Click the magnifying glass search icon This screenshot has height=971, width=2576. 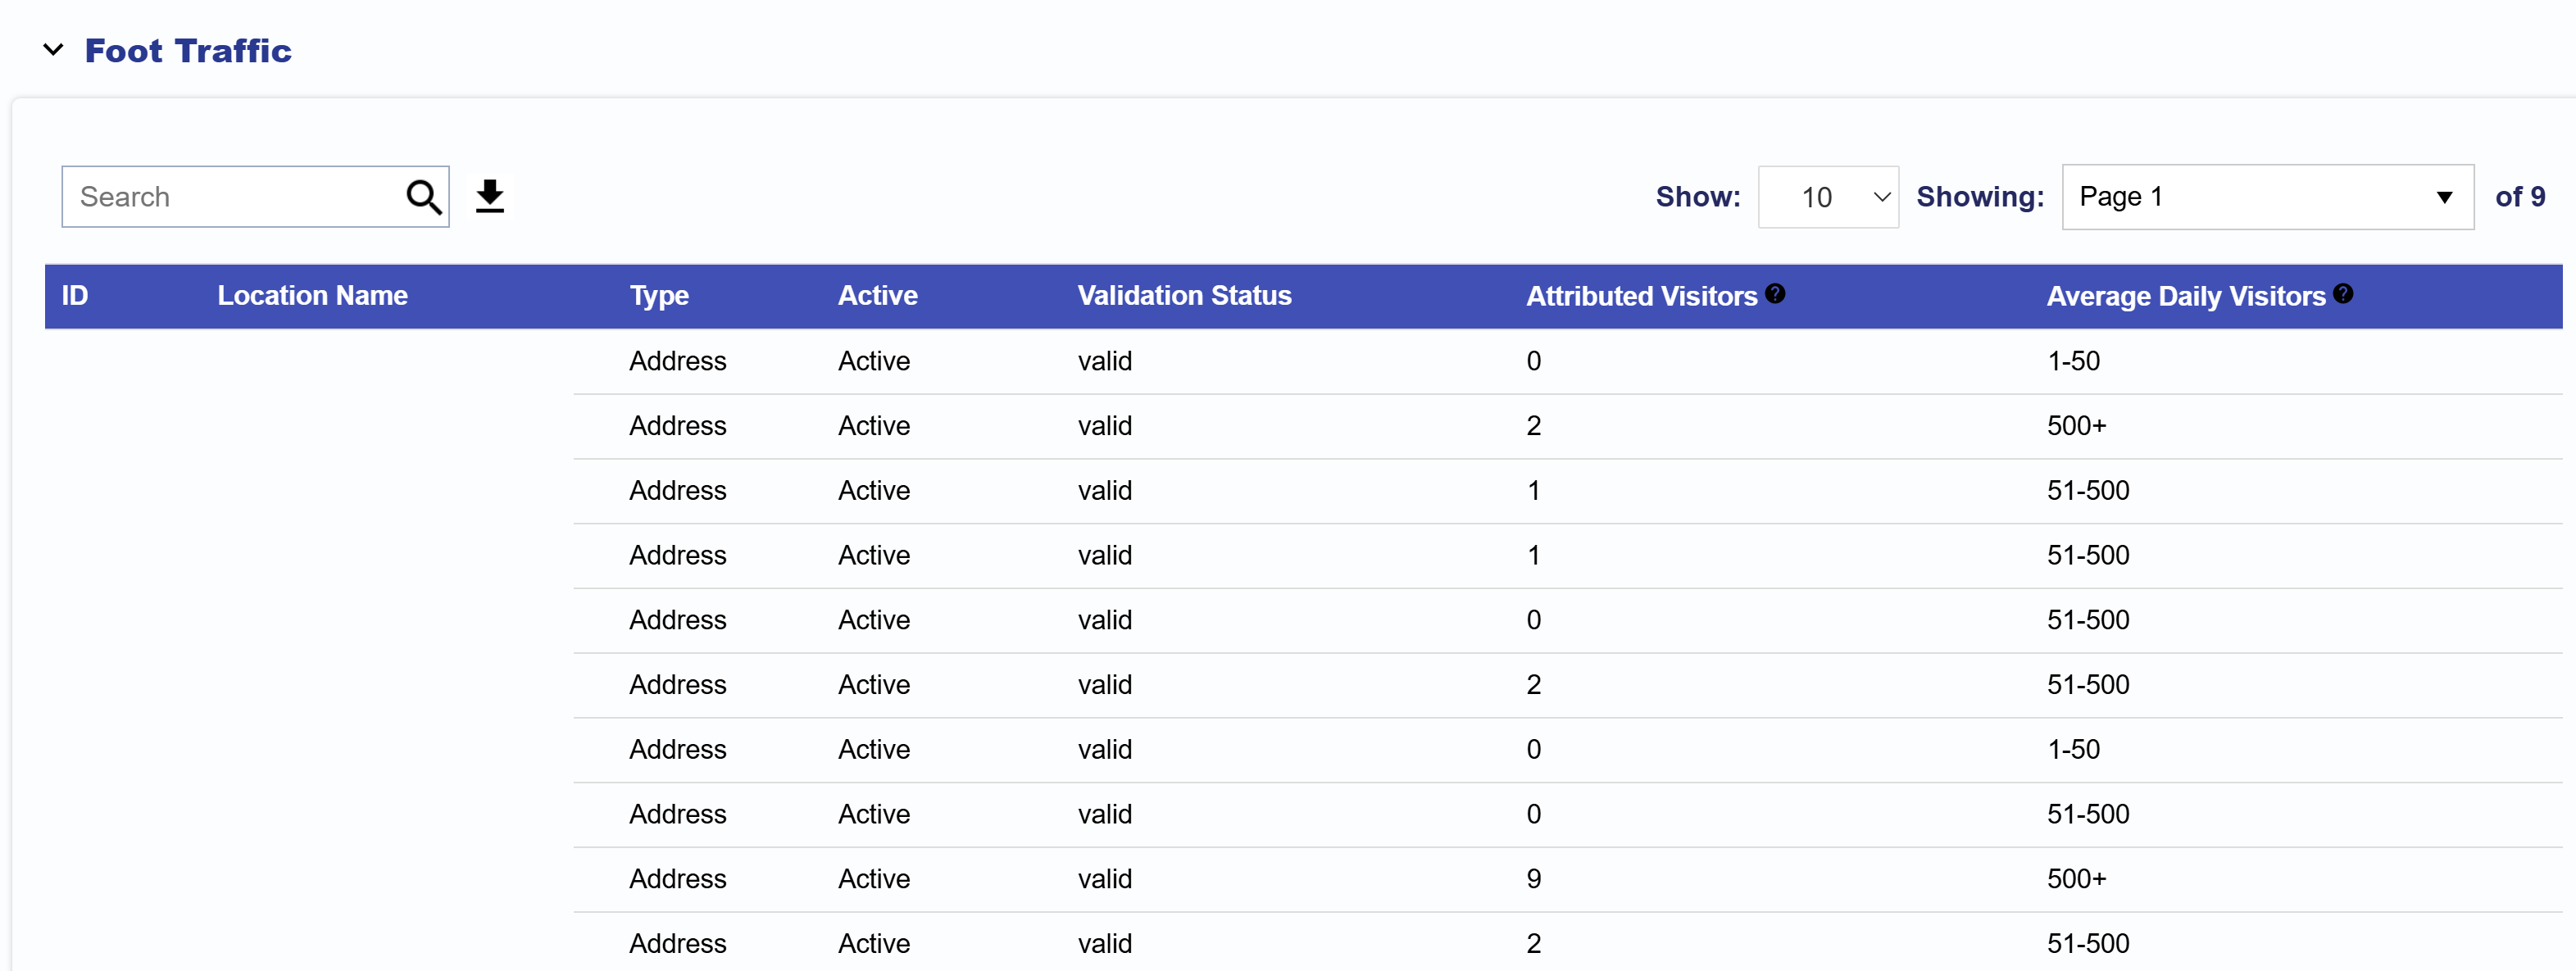click(x=424, y=197)
